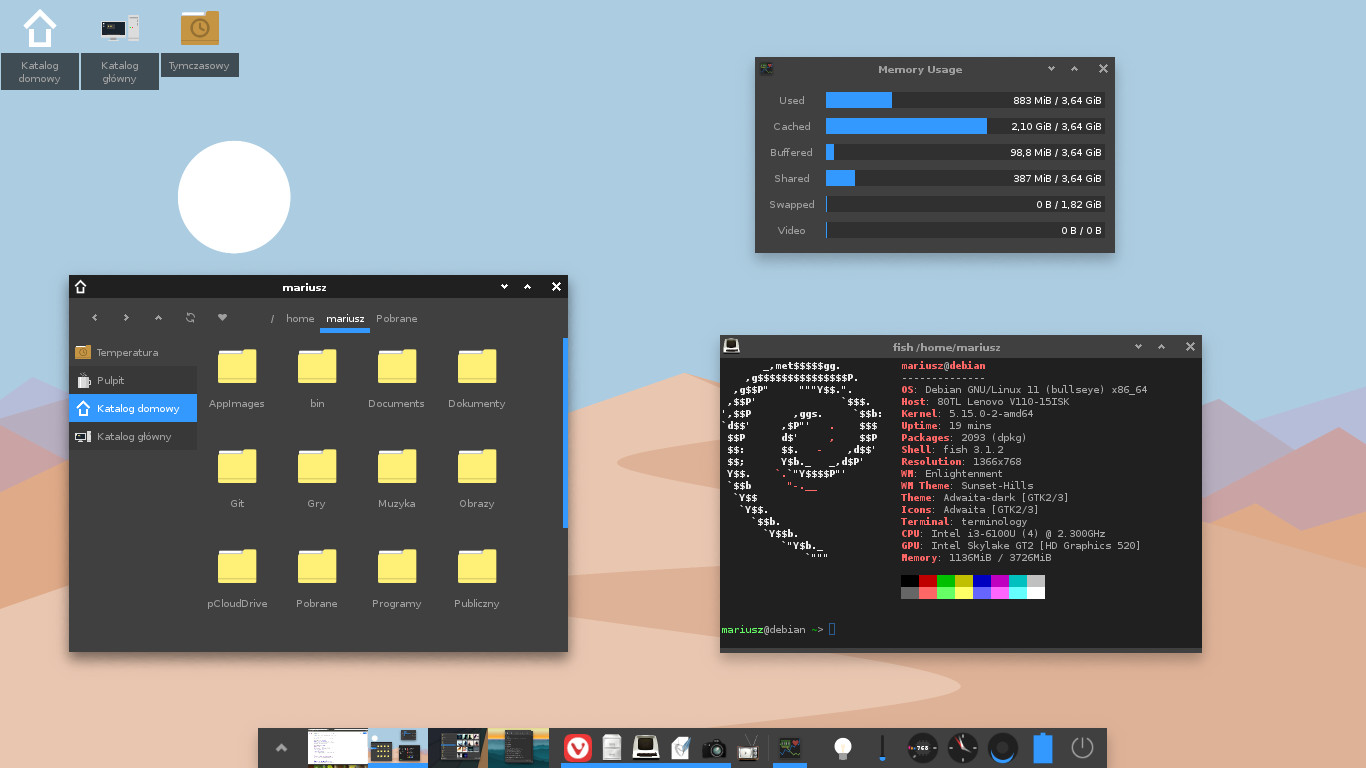
Task: Click the Cached memory bar
Action: (965, 126)
